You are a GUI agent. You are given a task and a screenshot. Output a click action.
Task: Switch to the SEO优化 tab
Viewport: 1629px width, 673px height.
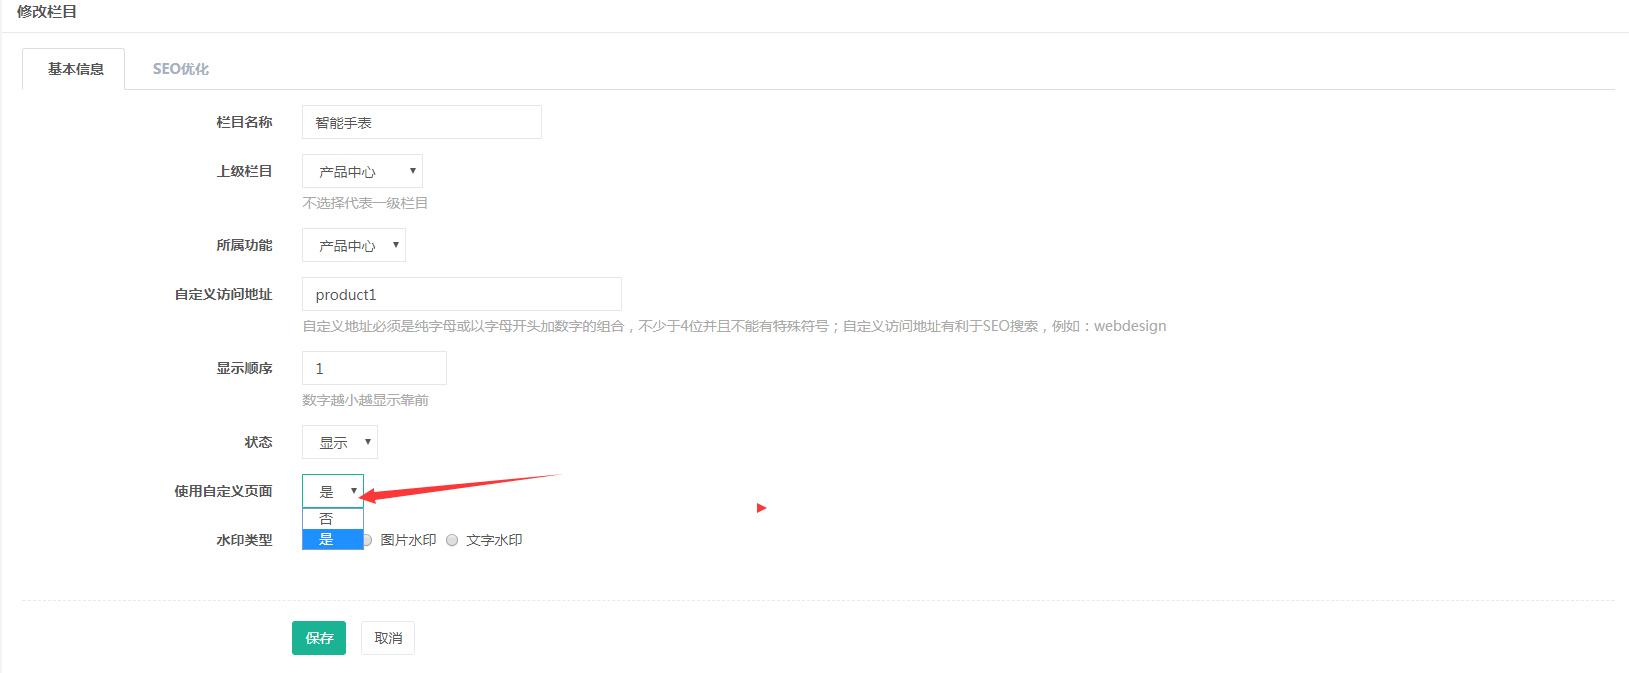coord(180,69)
